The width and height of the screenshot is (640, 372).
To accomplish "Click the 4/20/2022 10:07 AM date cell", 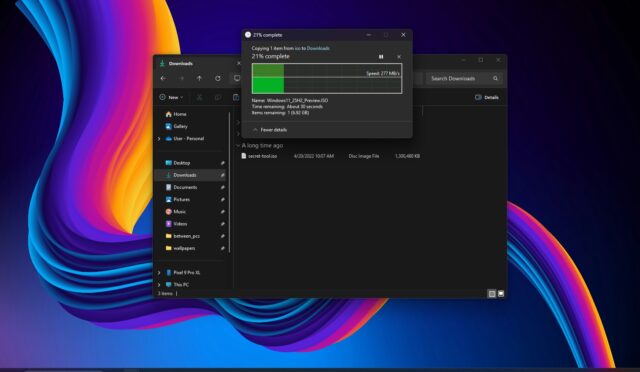I will coord(313,156).
